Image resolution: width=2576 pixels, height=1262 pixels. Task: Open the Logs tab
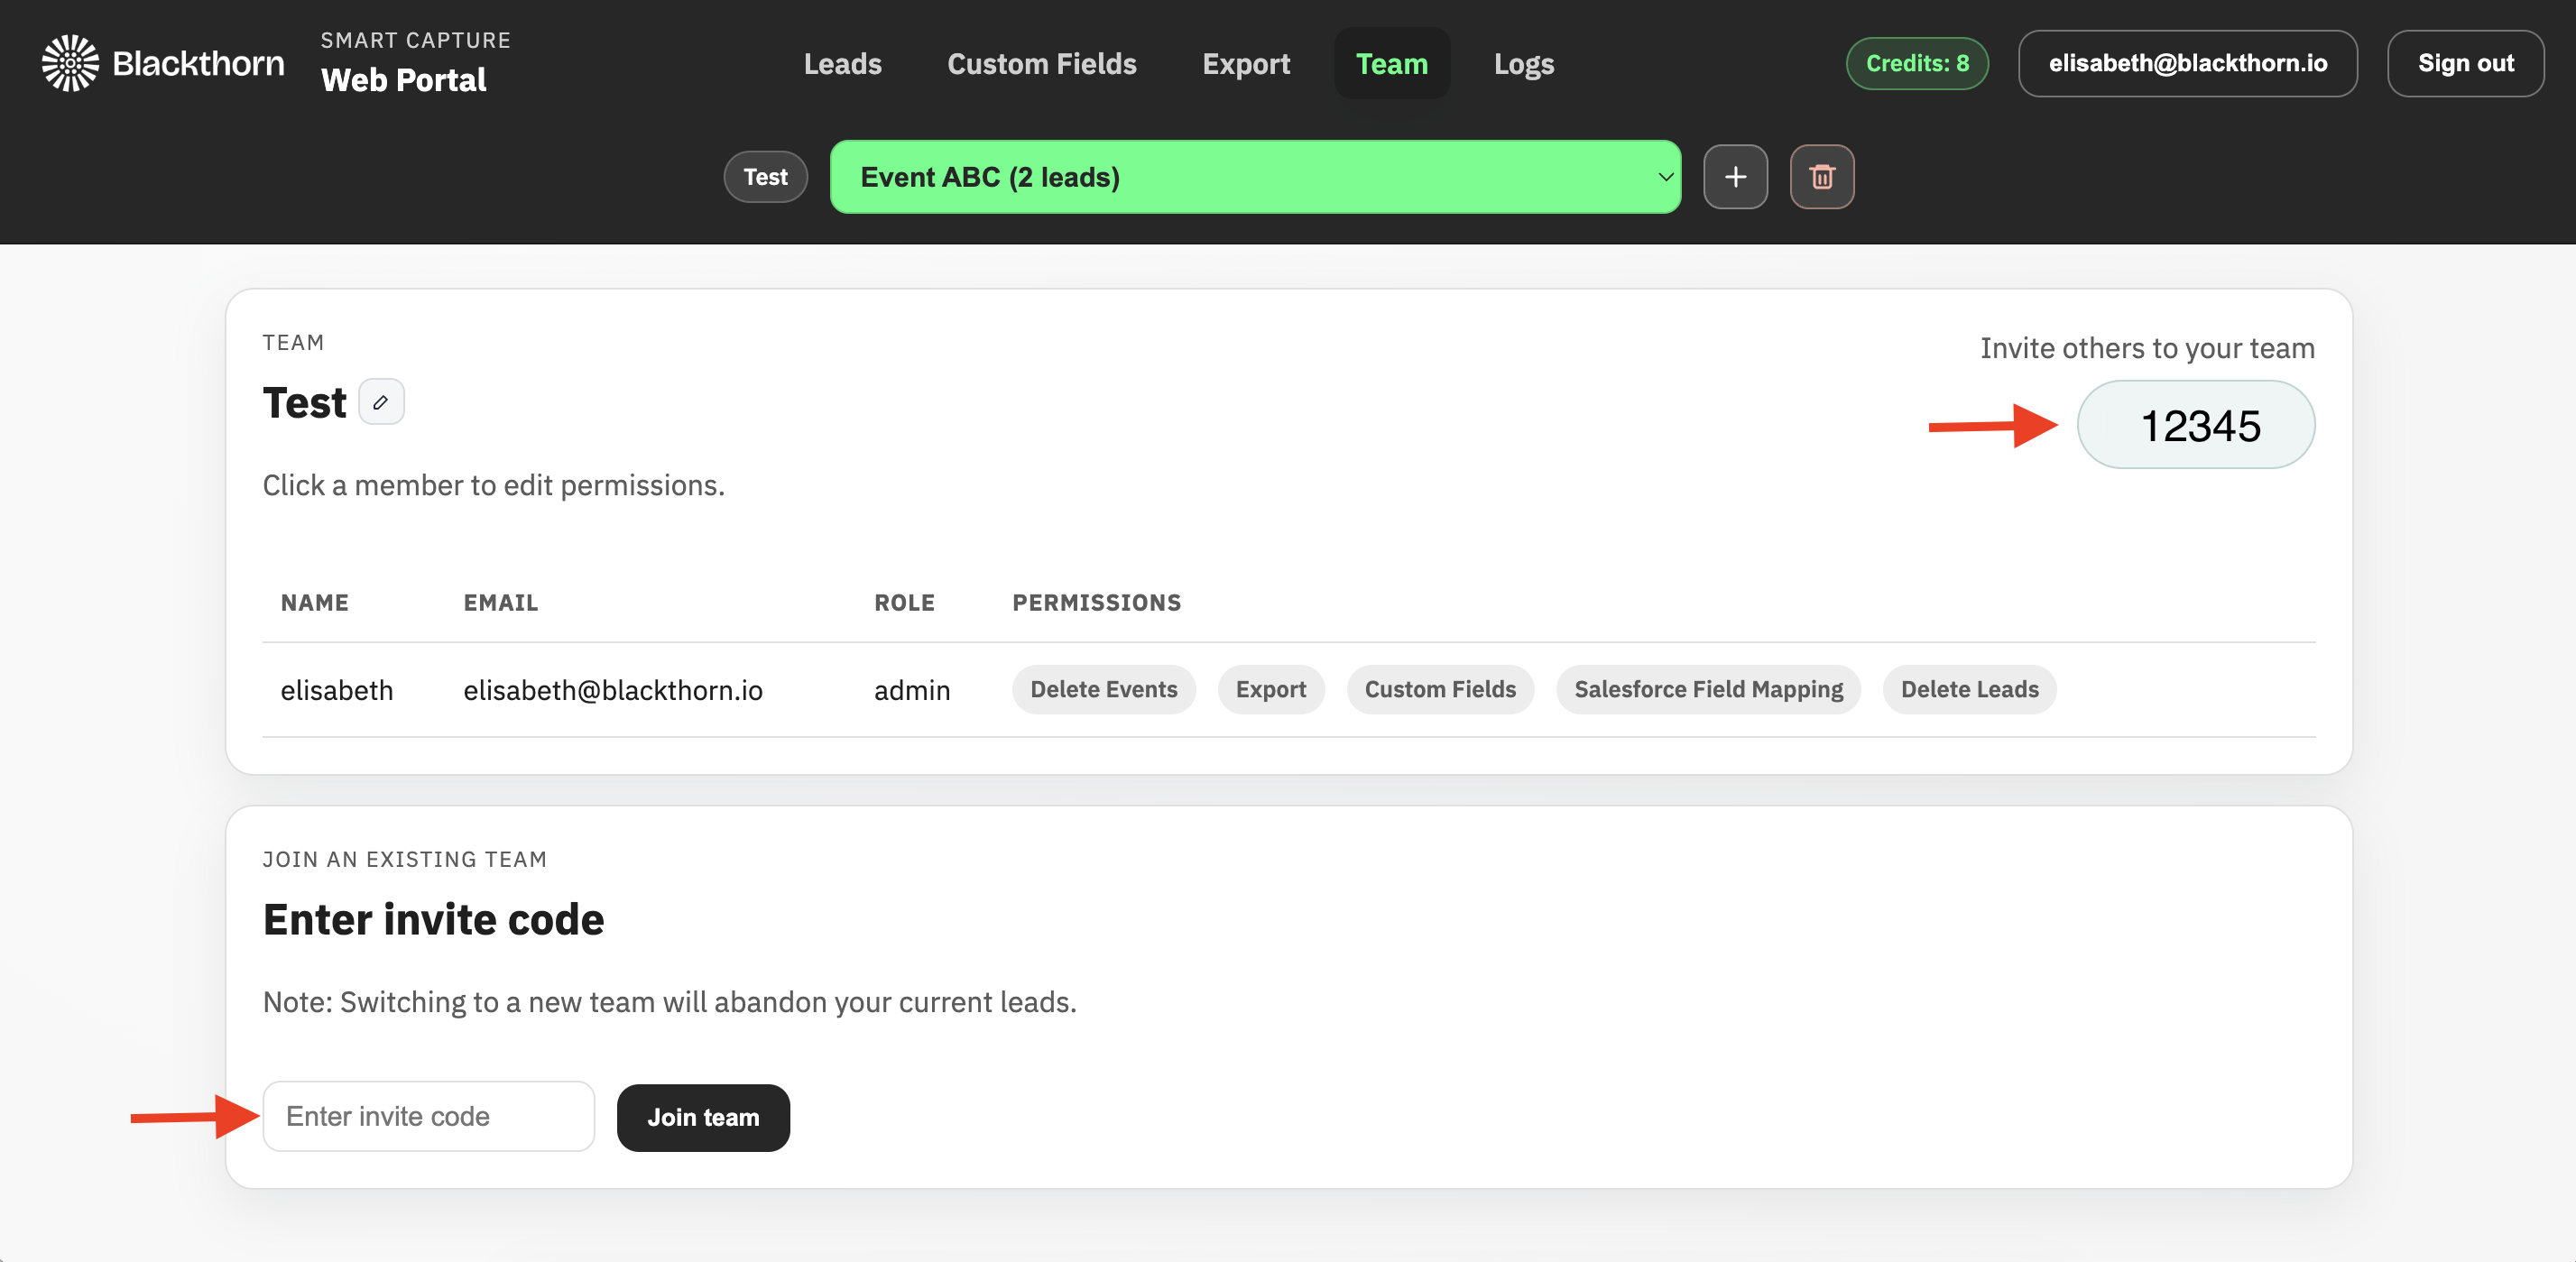[x=1523, y=63]
